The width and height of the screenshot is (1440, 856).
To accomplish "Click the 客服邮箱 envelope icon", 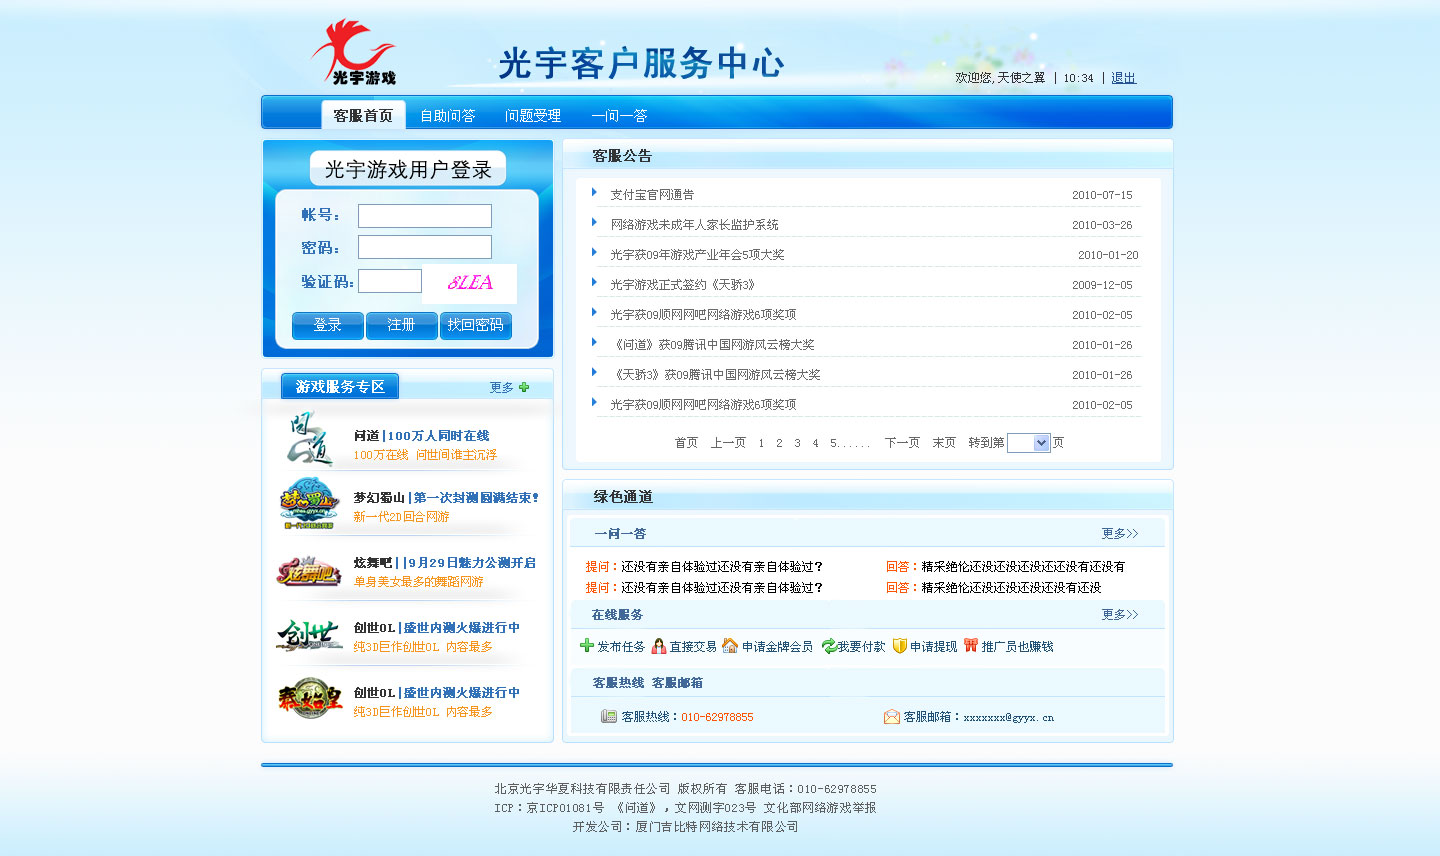I will (892, 716).
